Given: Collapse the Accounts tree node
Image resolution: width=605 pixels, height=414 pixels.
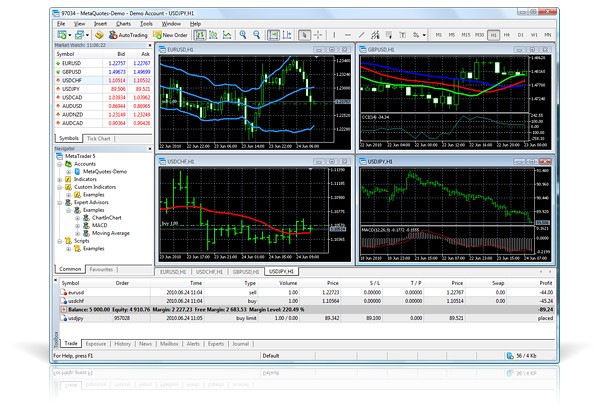Looking at the screenshot, I should [x=60, y=164].
